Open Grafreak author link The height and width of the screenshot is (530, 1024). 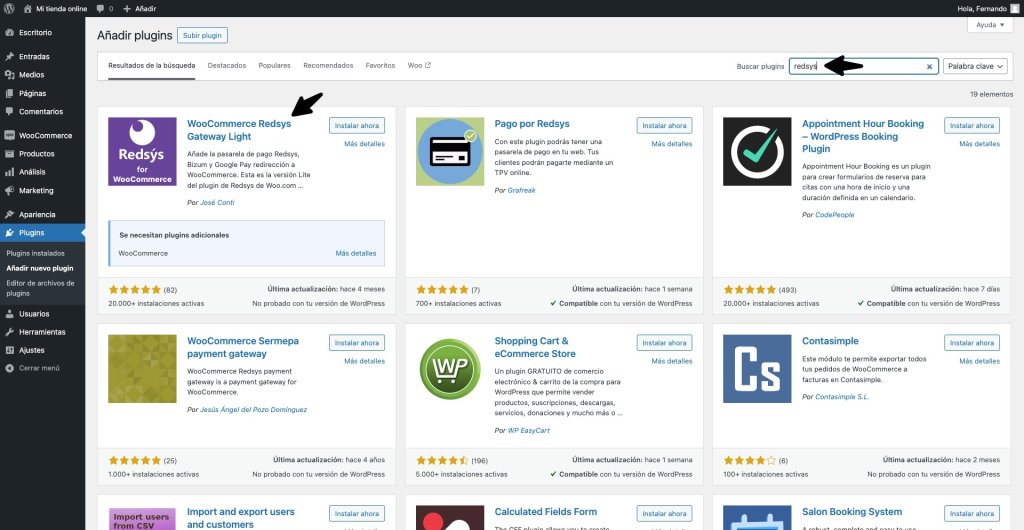pyautogui.click(x=521, y=190)
